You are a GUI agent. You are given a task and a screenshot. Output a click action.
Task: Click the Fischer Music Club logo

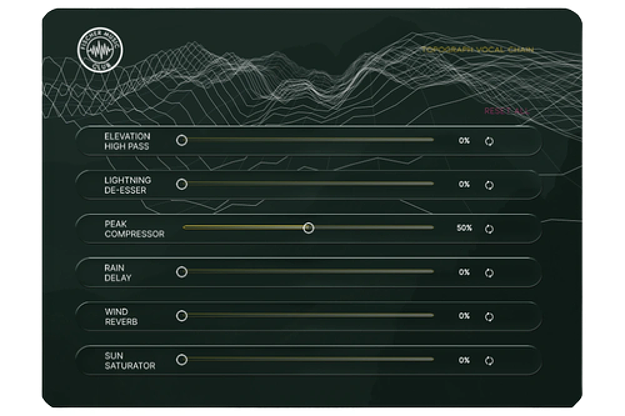point(100,50)
